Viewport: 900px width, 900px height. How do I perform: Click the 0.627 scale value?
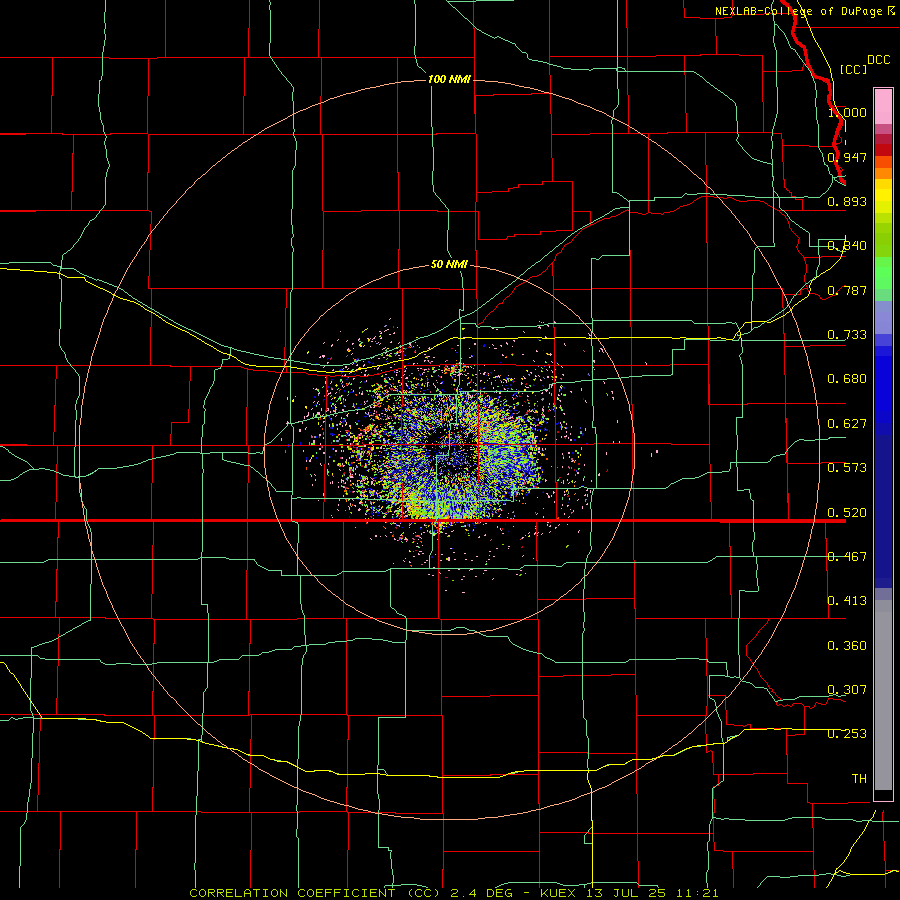[847, 424]
